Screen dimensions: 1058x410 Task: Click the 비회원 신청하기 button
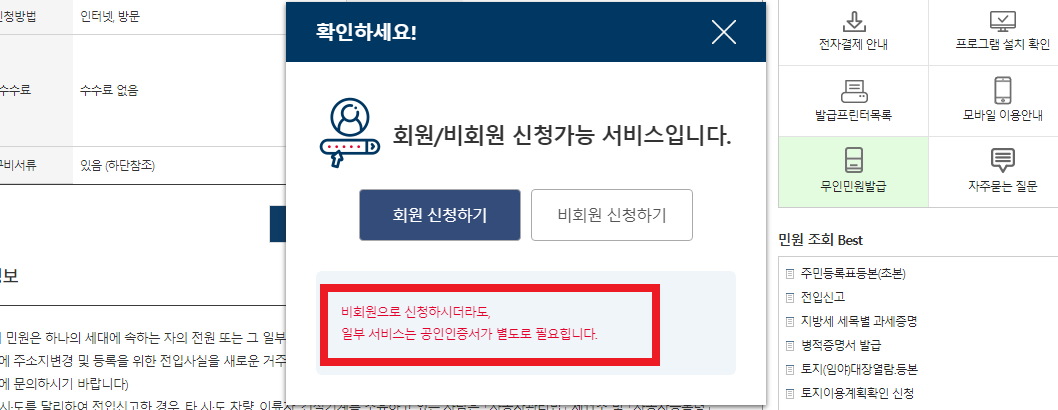coord(612,215)
